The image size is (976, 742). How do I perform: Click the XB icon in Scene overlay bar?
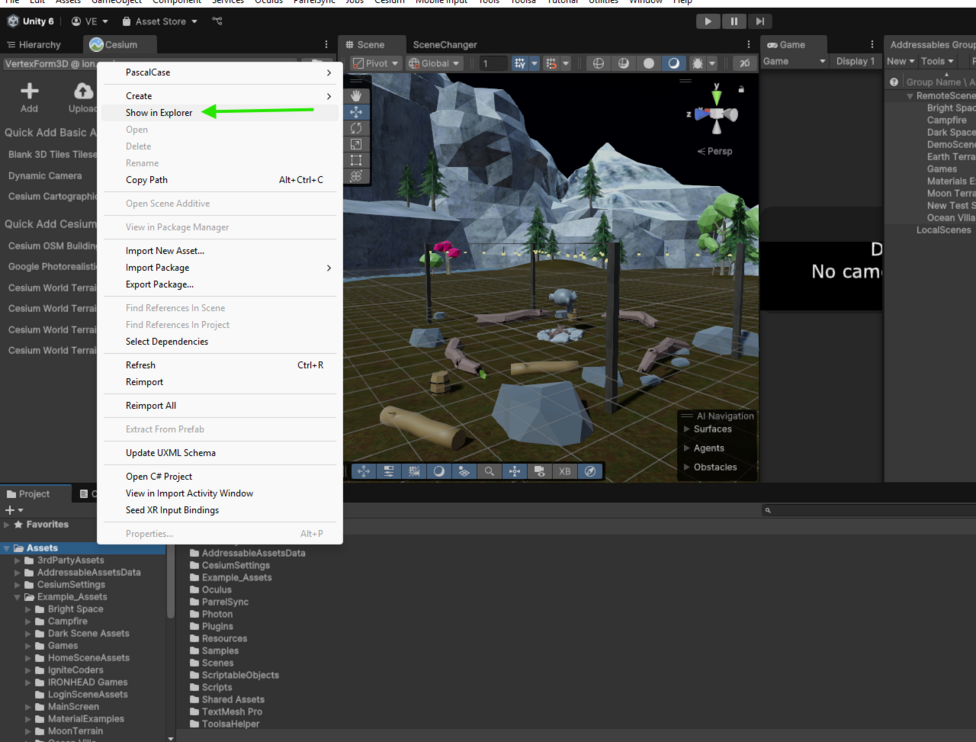pyautogui.click(x=565, y=471)
